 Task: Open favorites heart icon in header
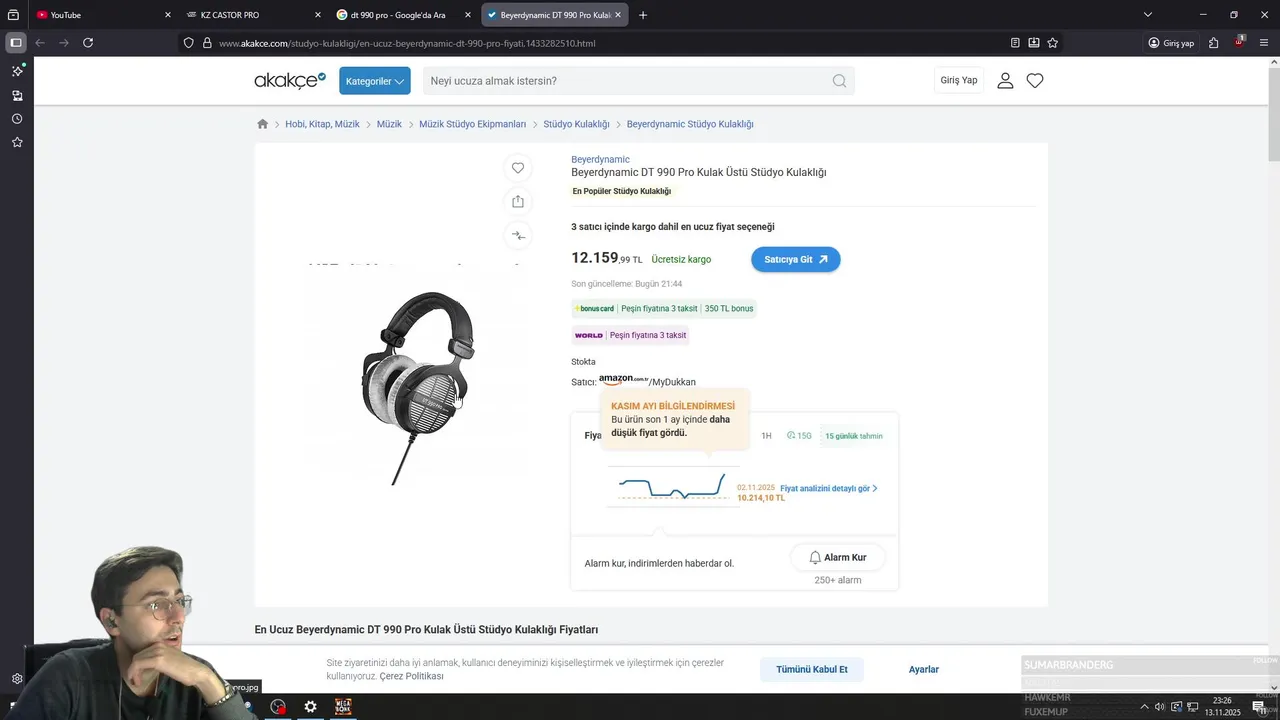tap(1035, 81)
